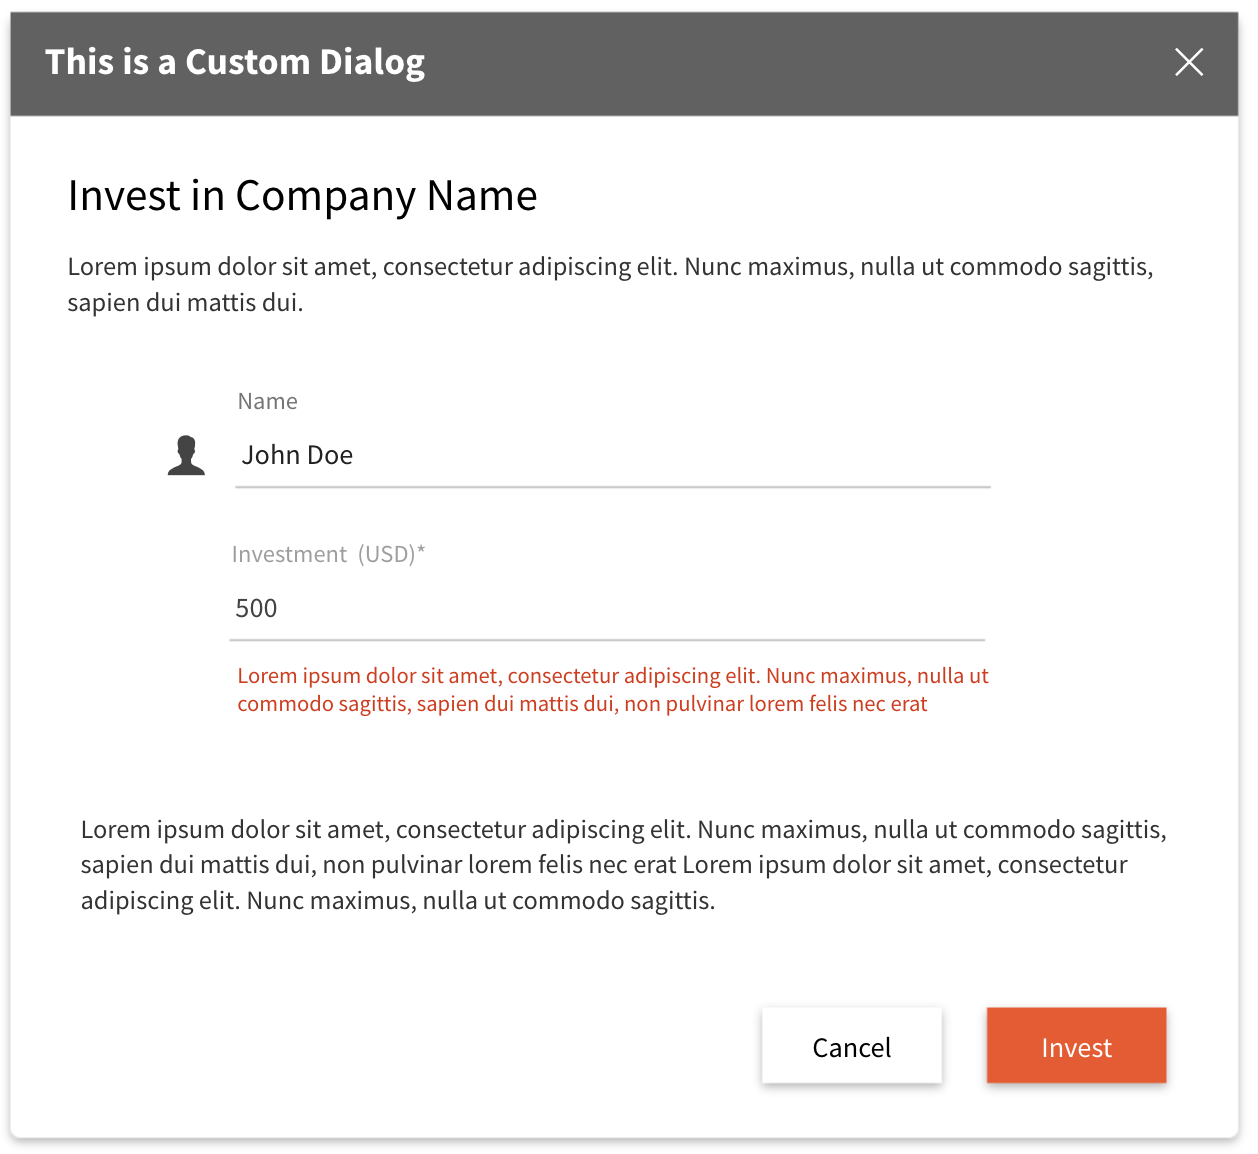Click the person silhouette icon
The image size is (1258, 1154).
pos(186,455)
